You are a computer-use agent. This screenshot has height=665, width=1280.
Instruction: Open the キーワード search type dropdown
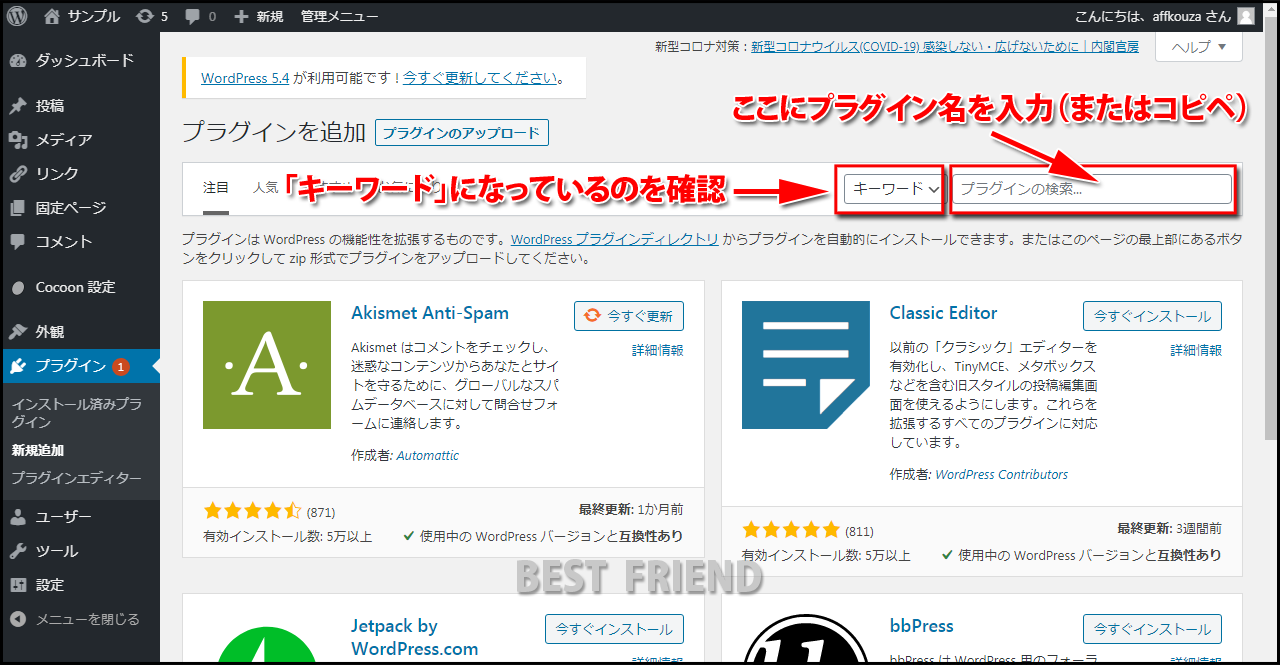[894, 188]
